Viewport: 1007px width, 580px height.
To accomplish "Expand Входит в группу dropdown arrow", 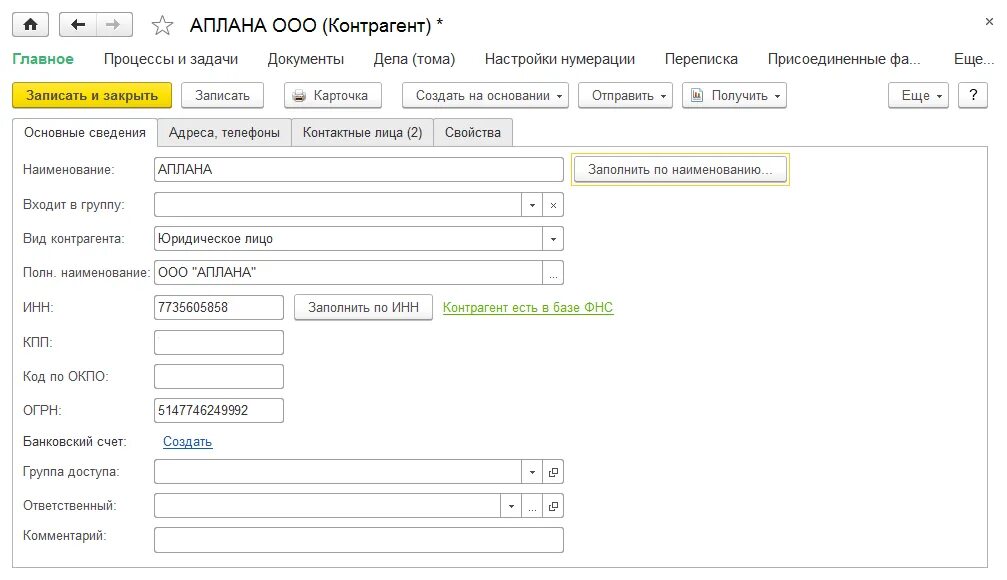I will click(532, 205).
